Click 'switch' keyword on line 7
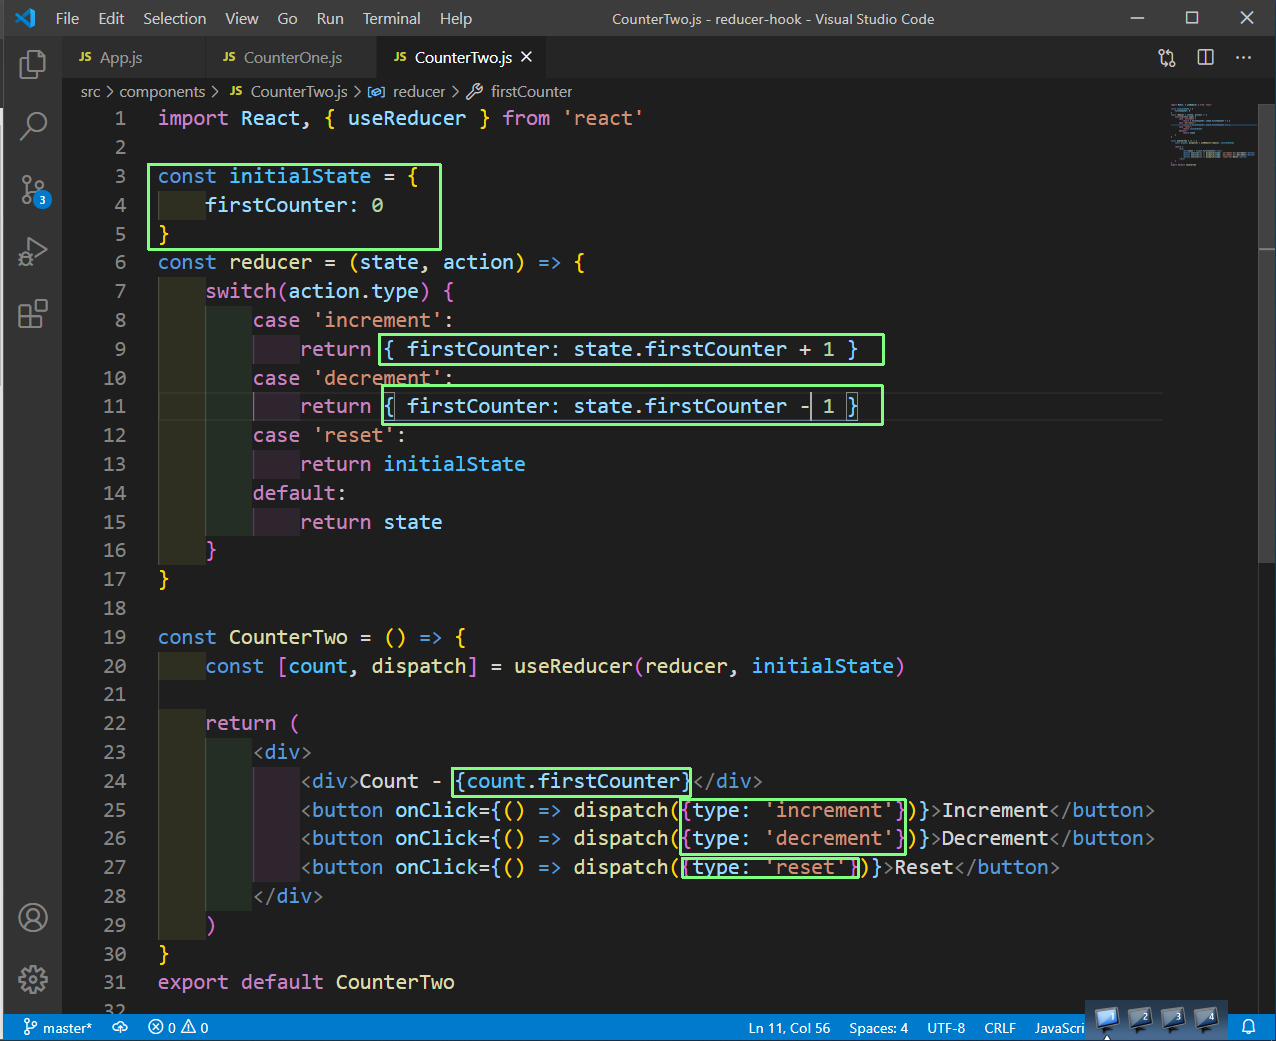Image resolution: width=1276 pixels, height=1041 pixels. point(241,291)
